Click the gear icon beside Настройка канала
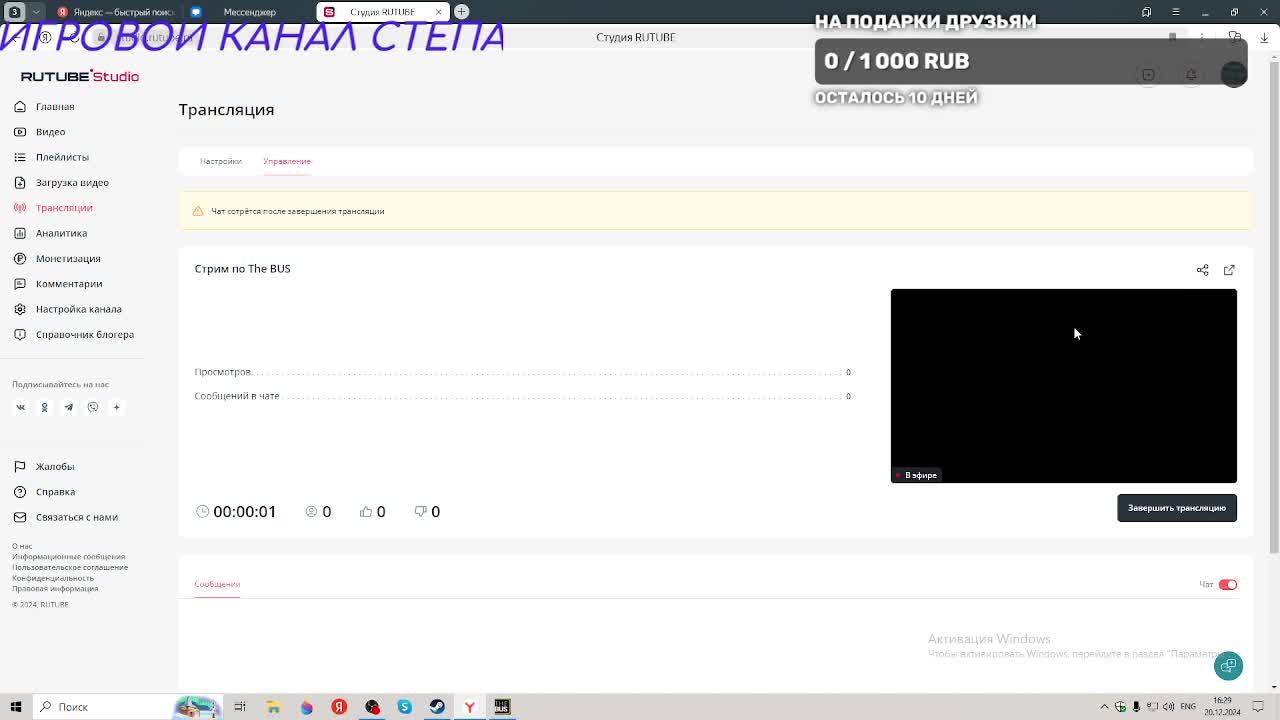1280x720 pixels. (x=20, y=309)
